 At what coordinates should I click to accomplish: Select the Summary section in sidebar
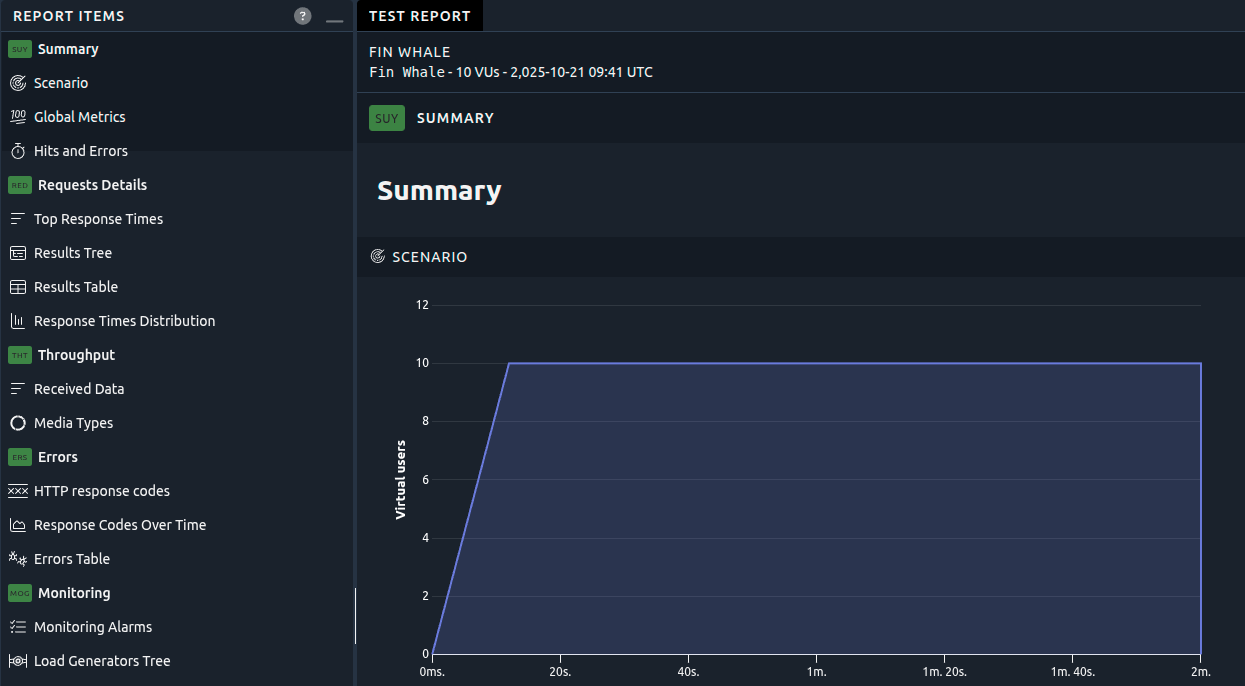pos(68,49)
